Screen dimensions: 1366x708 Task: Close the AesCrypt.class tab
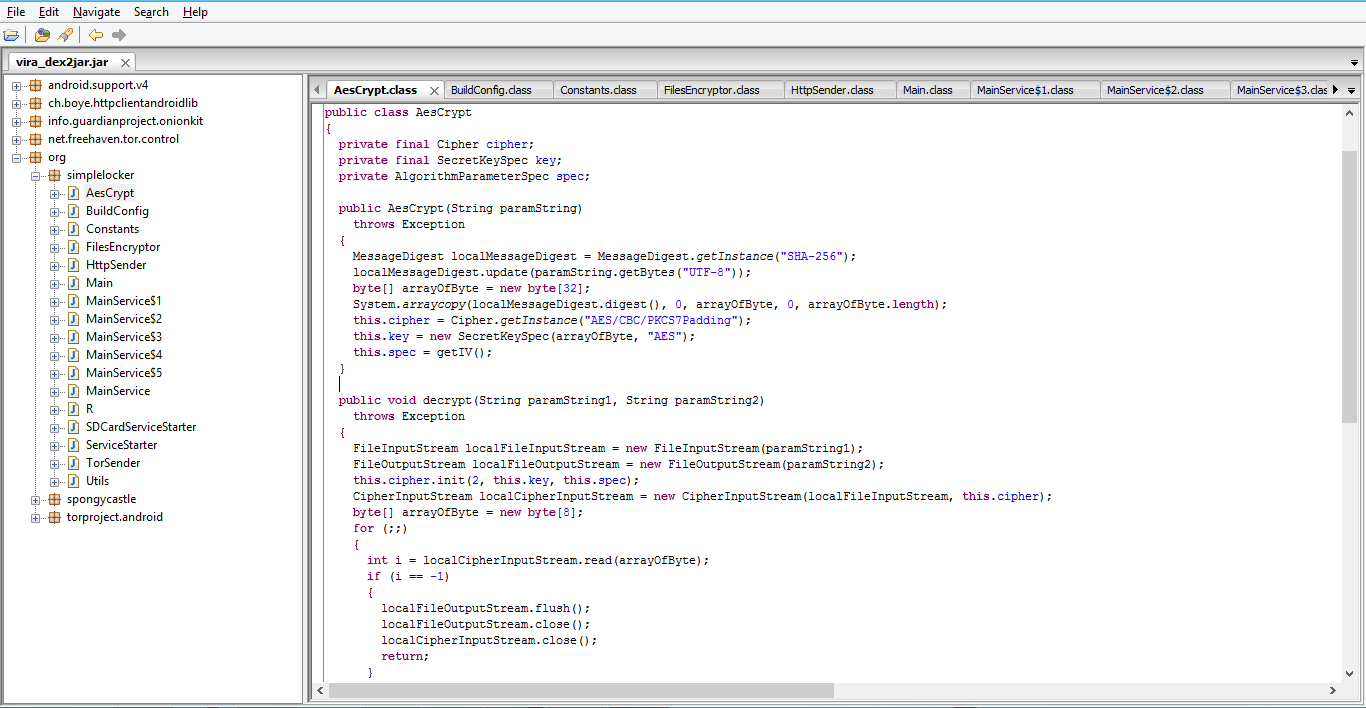tap(433, 91)
